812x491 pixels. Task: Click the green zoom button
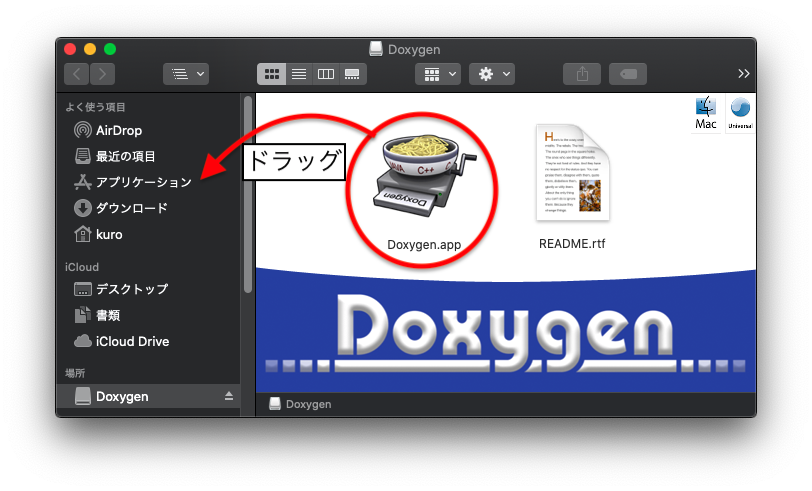pyautogui.click(x=110, y=49)
